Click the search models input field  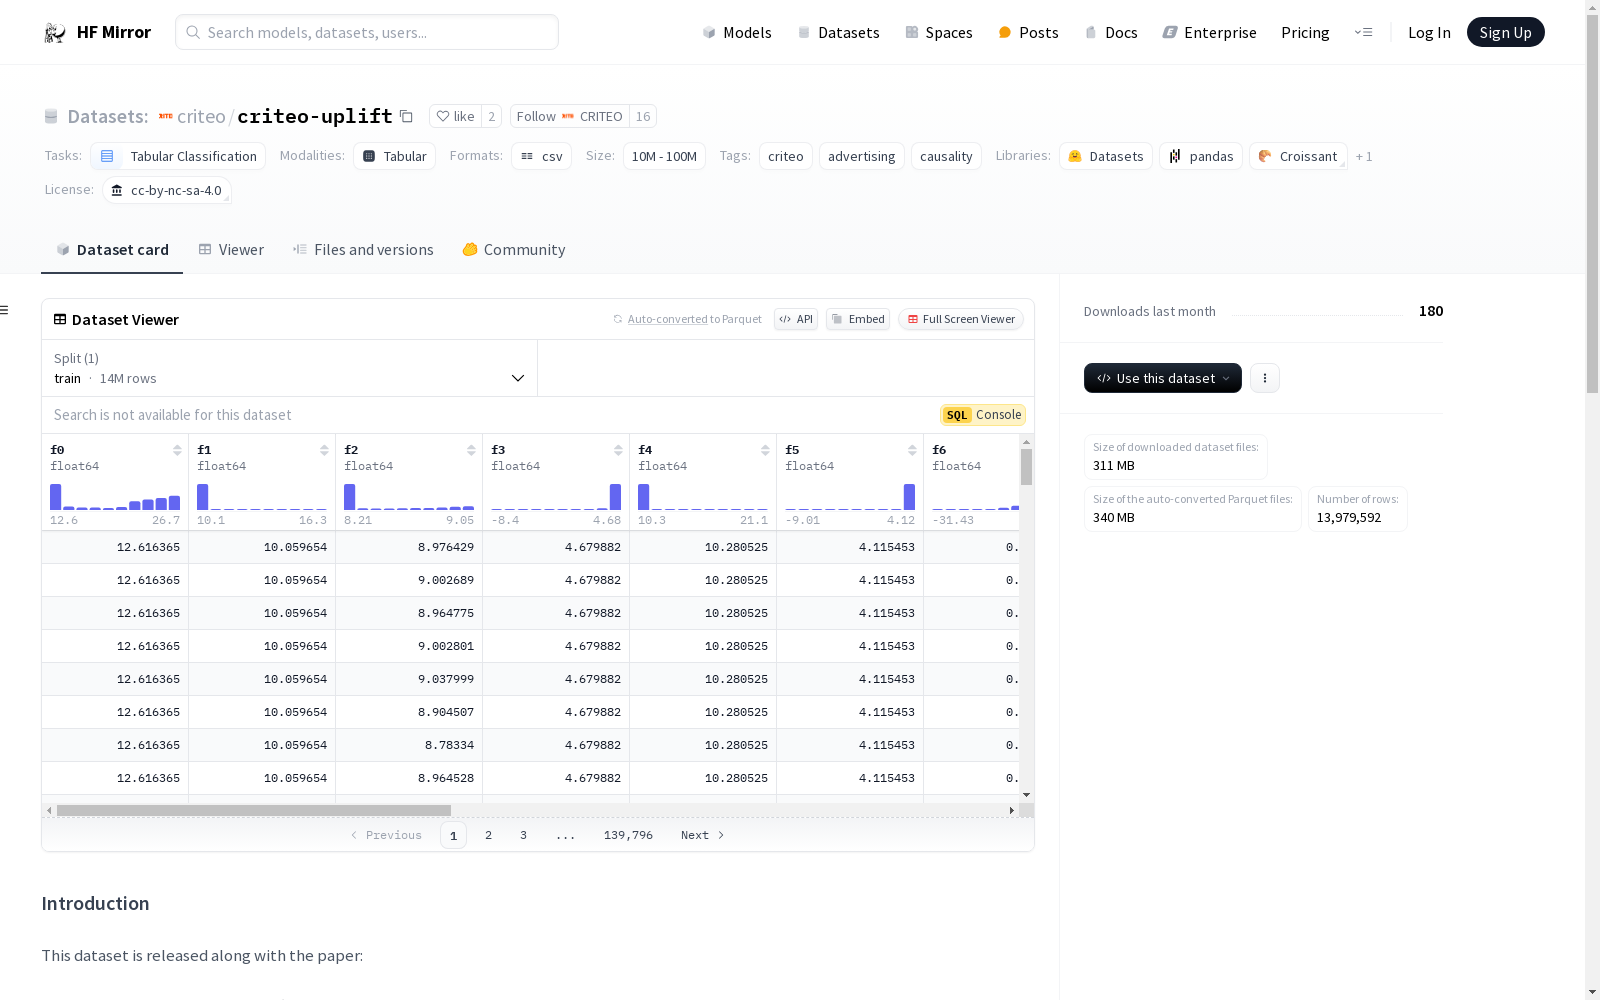click(x=367, y=32)
